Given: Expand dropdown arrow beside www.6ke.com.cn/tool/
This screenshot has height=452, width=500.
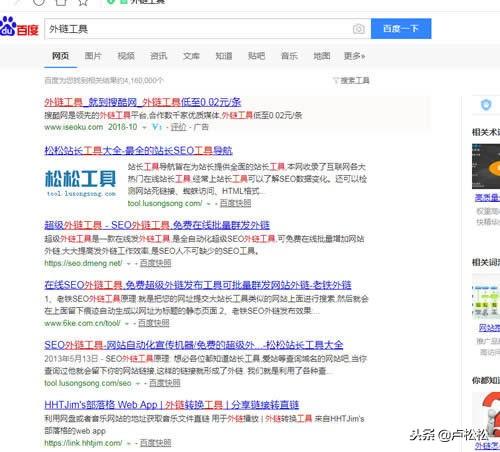Looking at the screenshot, I should click(x=127, y=323).
